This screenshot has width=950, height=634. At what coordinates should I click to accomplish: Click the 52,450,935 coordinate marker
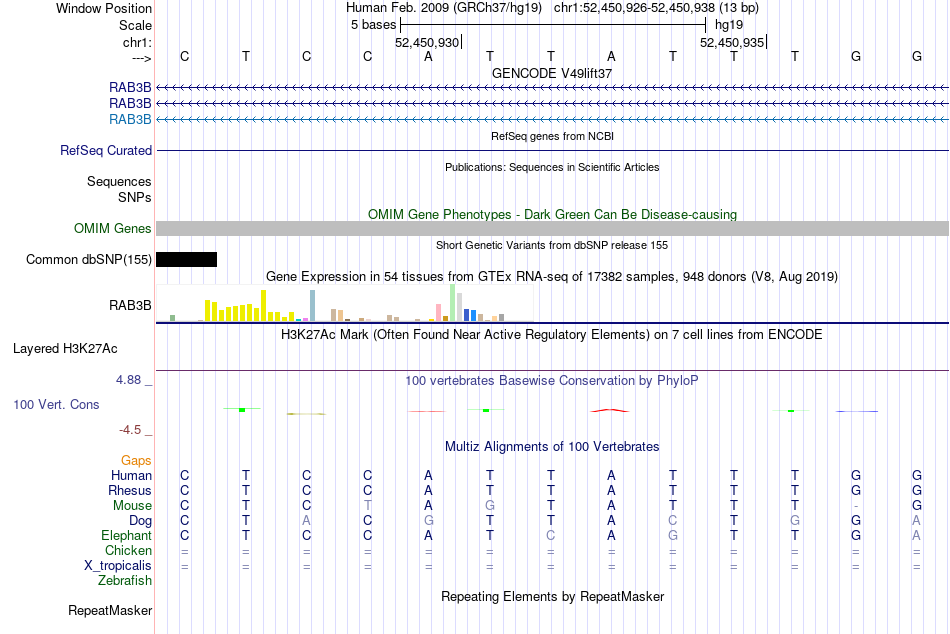[732, 42]
